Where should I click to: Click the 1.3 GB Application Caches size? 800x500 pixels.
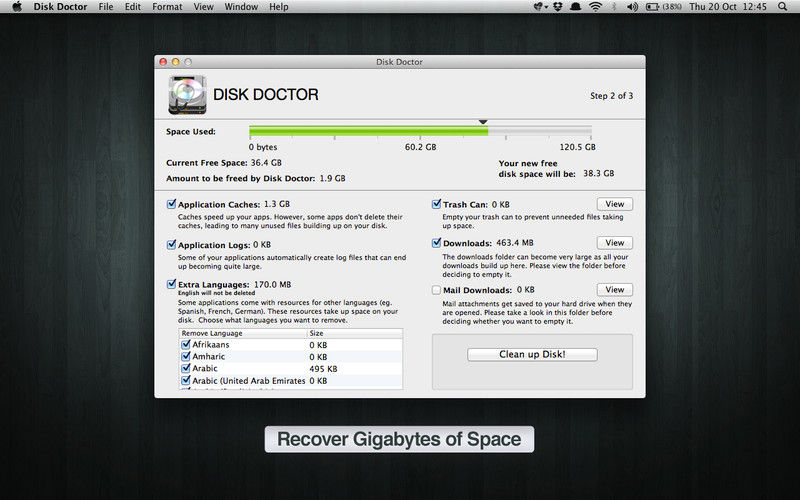277,204
